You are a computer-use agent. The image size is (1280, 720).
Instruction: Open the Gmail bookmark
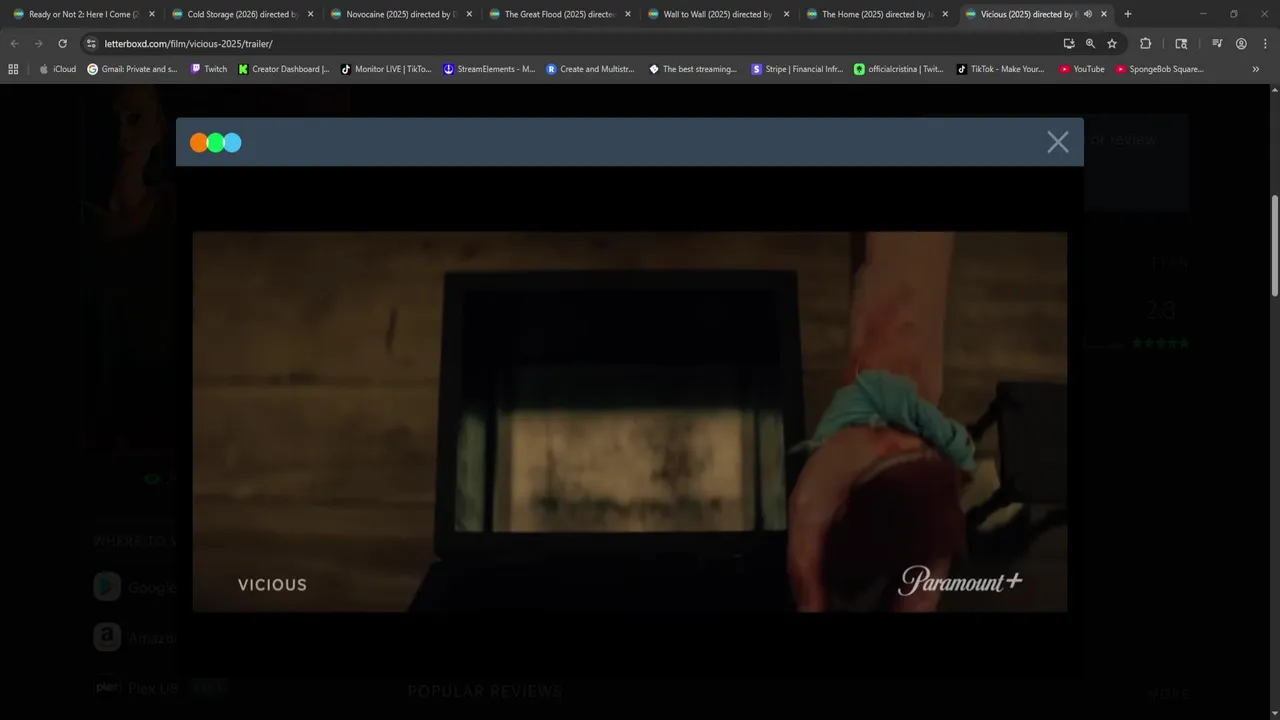(133, 69)
